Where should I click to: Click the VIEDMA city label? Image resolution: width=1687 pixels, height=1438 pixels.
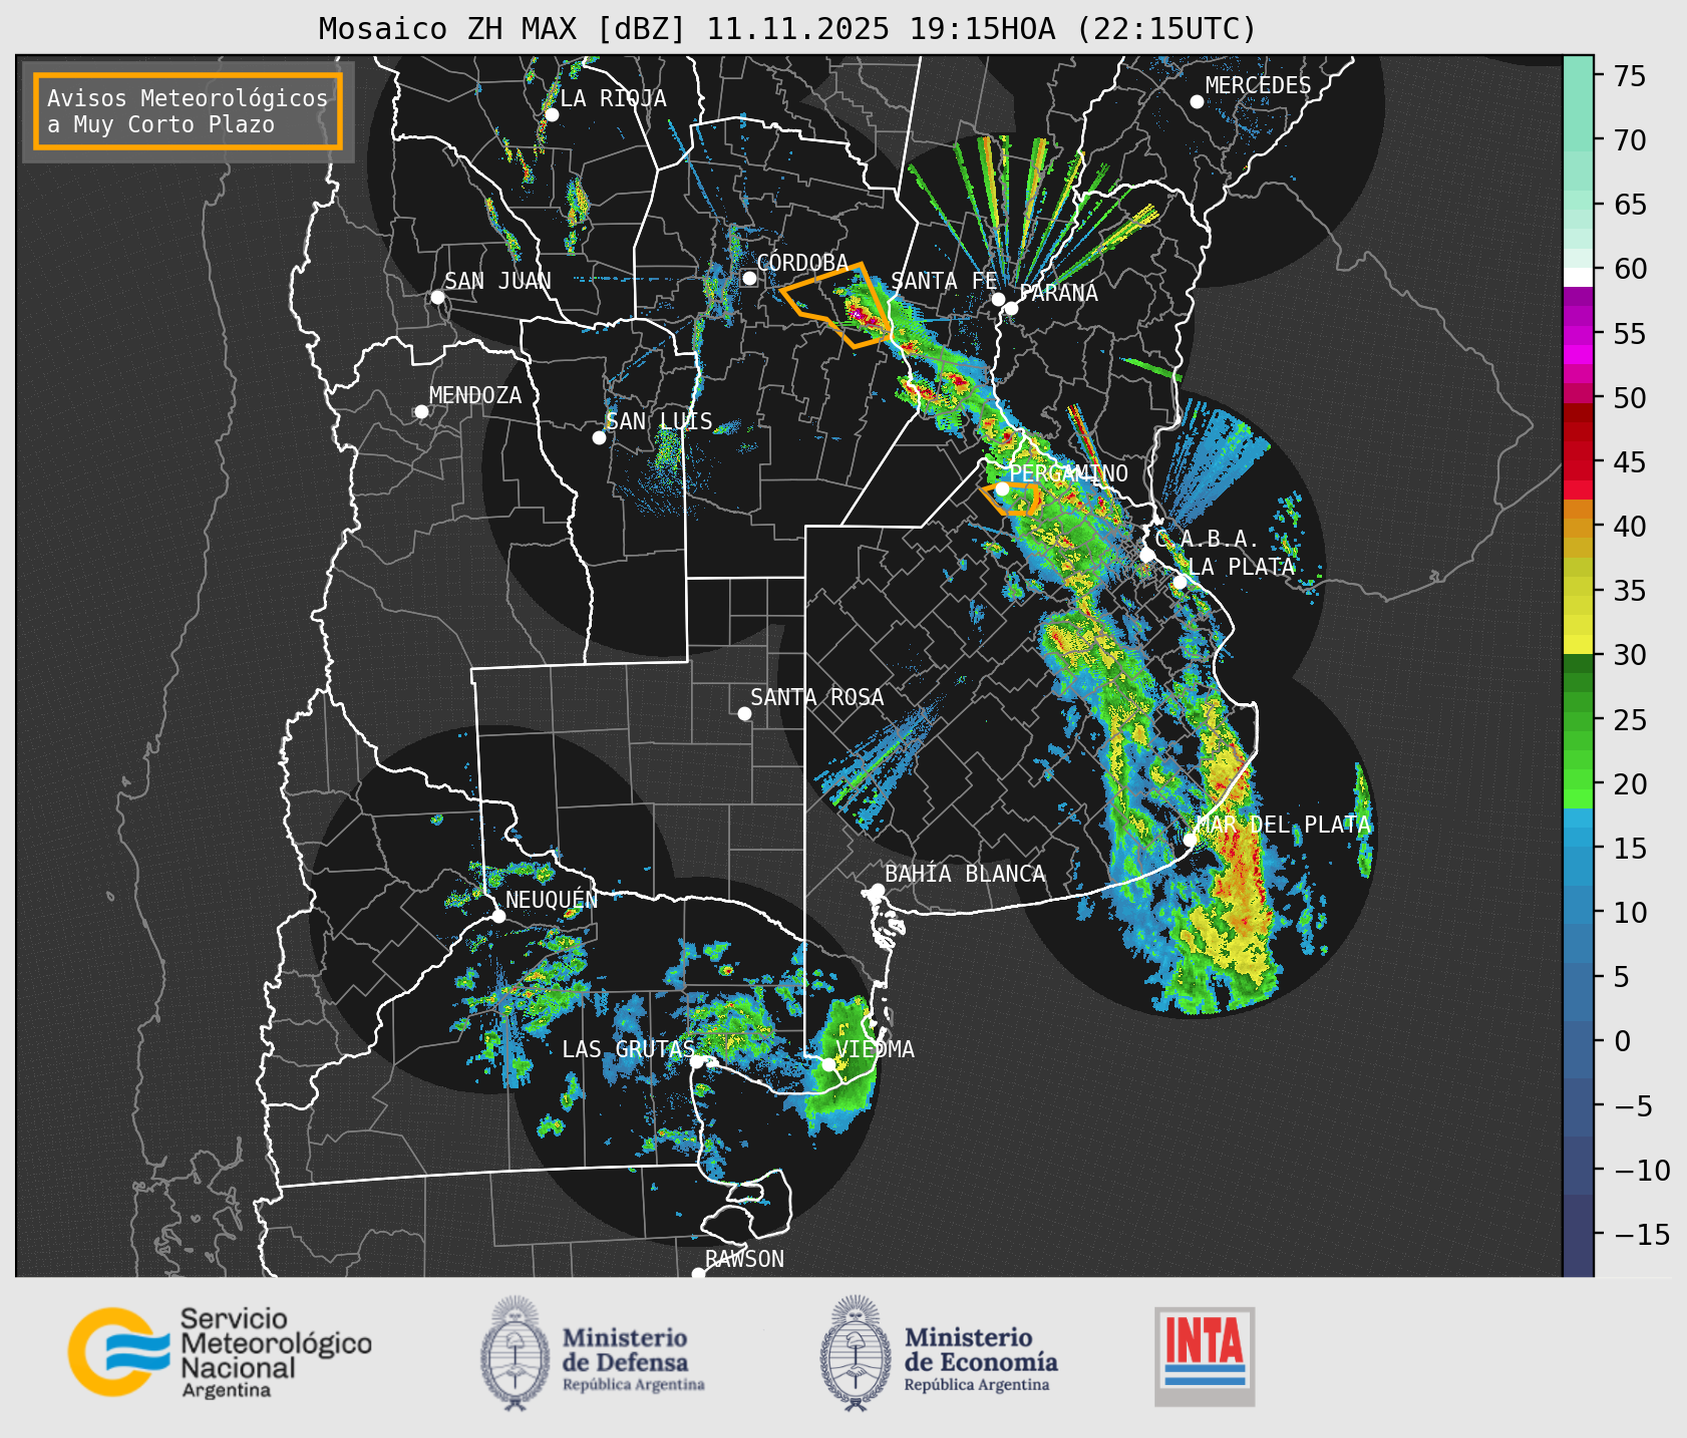[875, 1049]
